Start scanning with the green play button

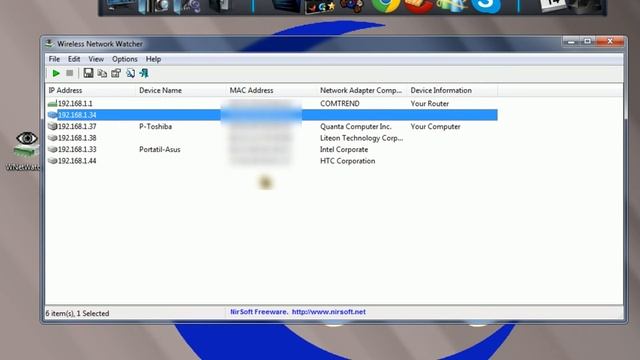(56, 73)
